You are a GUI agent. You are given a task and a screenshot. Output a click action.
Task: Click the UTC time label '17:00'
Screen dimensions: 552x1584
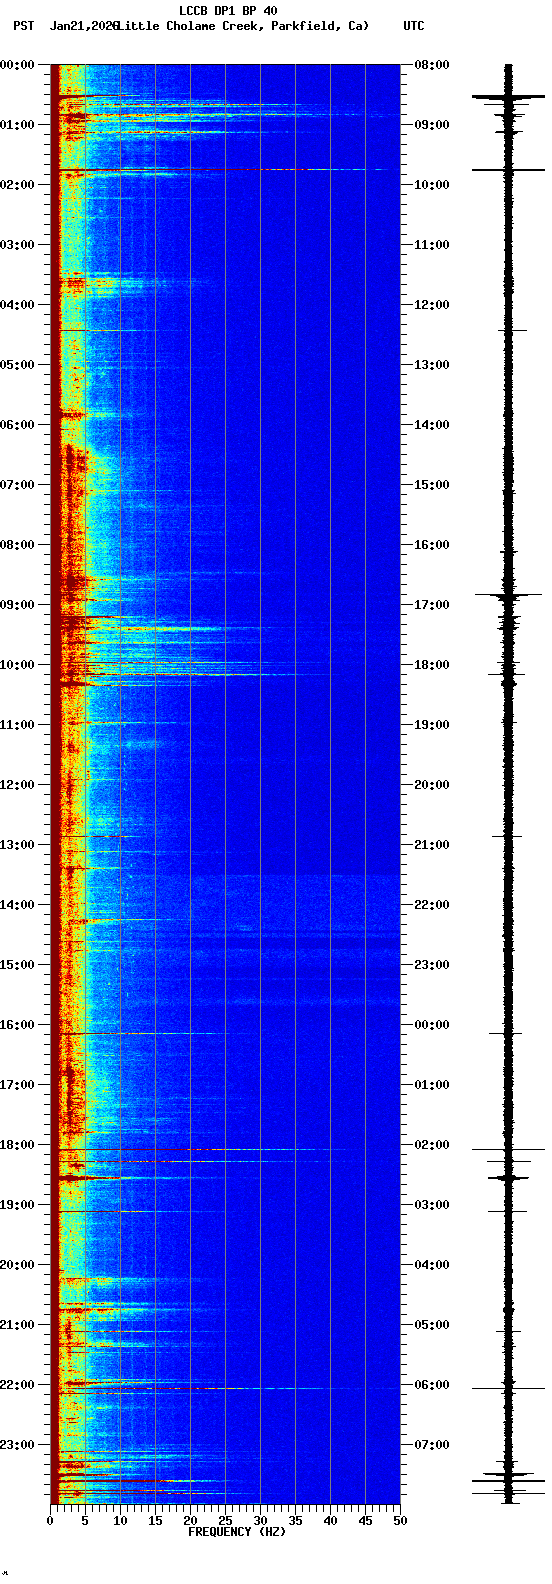tap(431, 605)
